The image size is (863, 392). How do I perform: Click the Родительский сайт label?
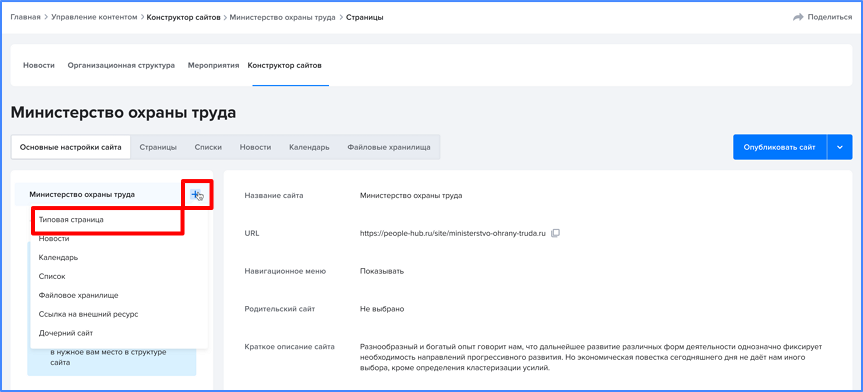pyautogui.click(x=279, y=309)
